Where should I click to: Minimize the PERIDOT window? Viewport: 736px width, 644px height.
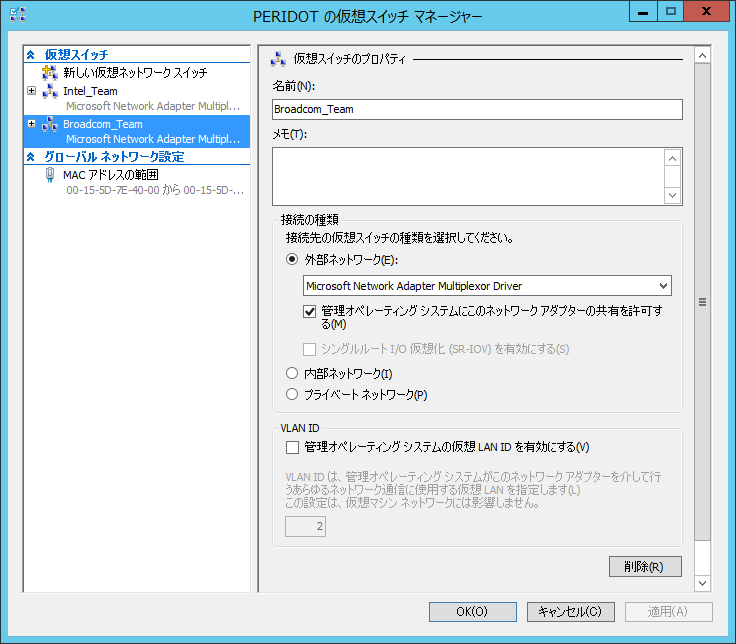coord(643,11)
